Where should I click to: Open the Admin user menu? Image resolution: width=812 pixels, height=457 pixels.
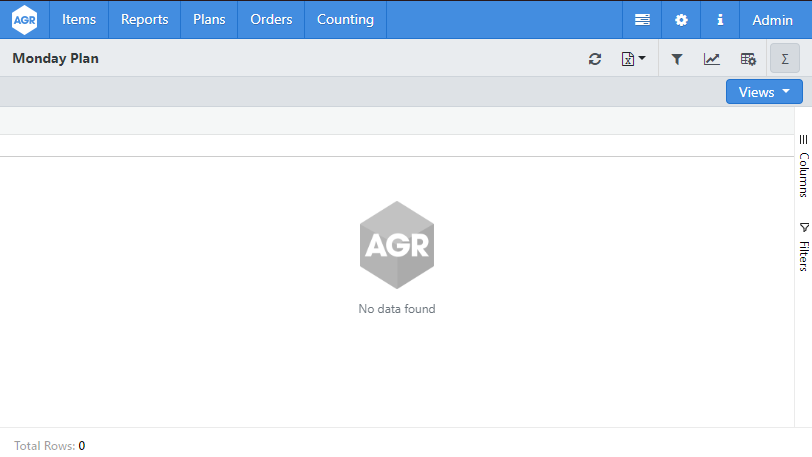(x=772, y=20)
